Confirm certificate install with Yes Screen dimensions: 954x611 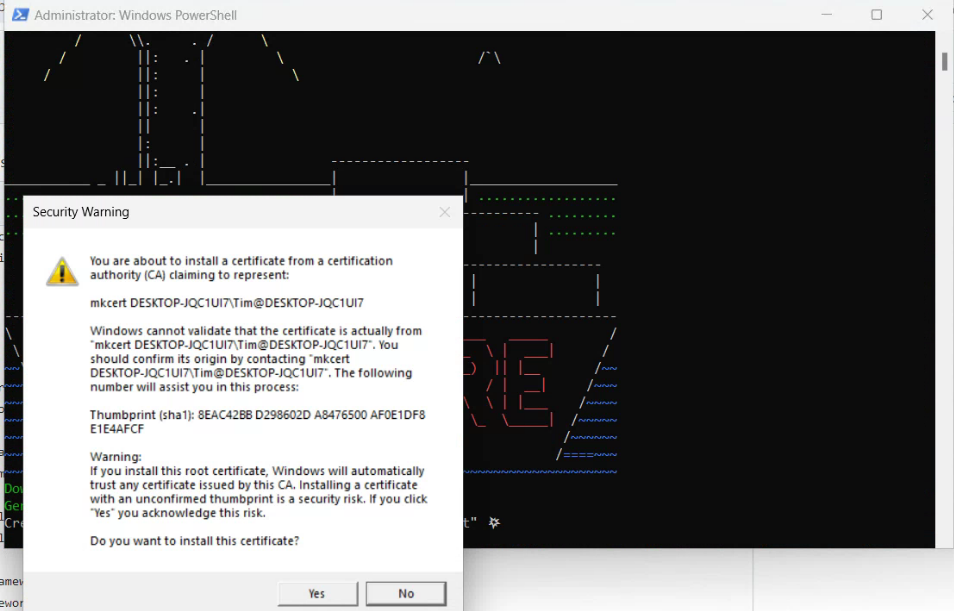(x=317, y=593)
